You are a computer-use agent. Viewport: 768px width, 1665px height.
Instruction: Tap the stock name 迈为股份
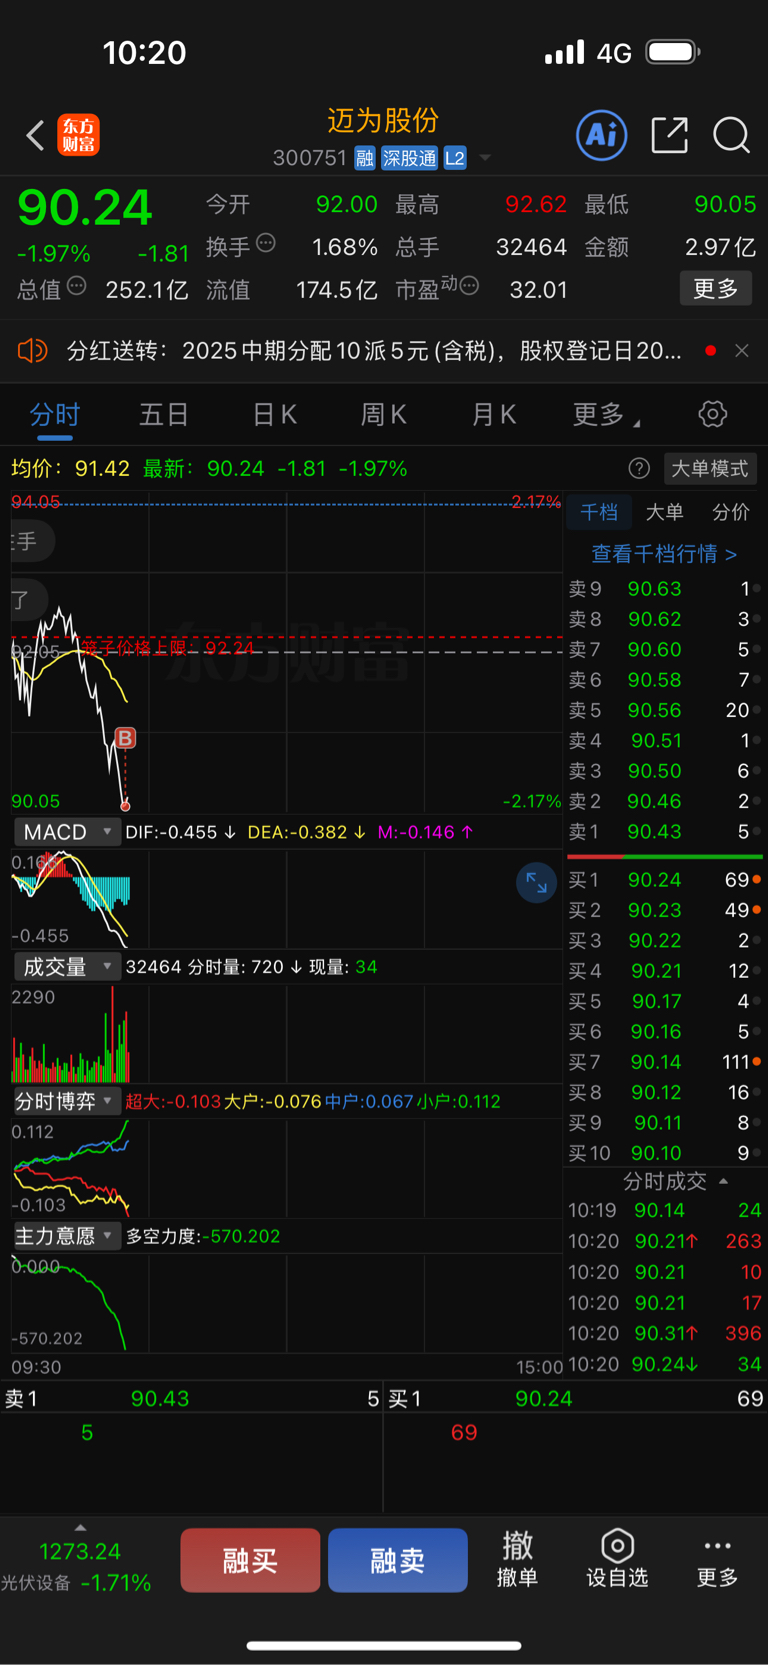coord(383,121)
